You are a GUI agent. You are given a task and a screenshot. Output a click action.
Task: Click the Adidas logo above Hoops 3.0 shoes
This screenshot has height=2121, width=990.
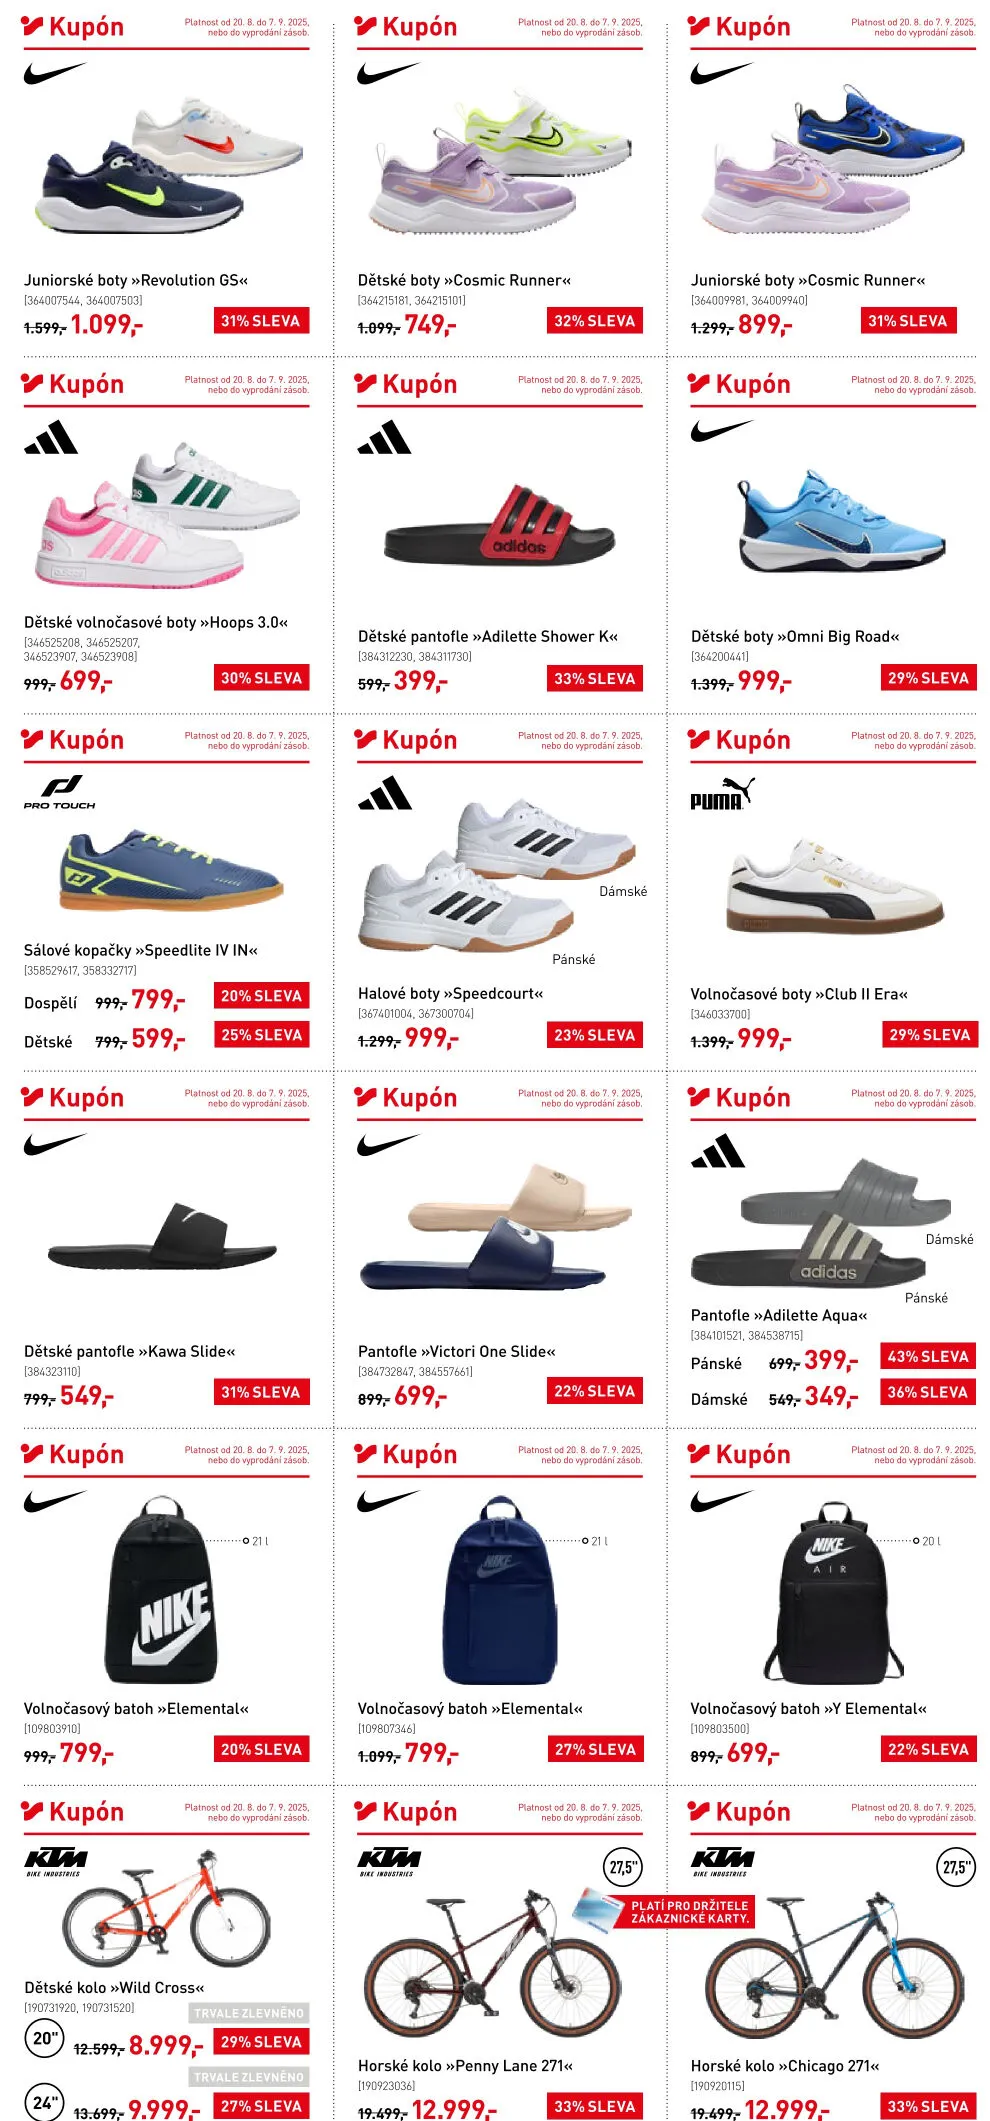point(51,437)
